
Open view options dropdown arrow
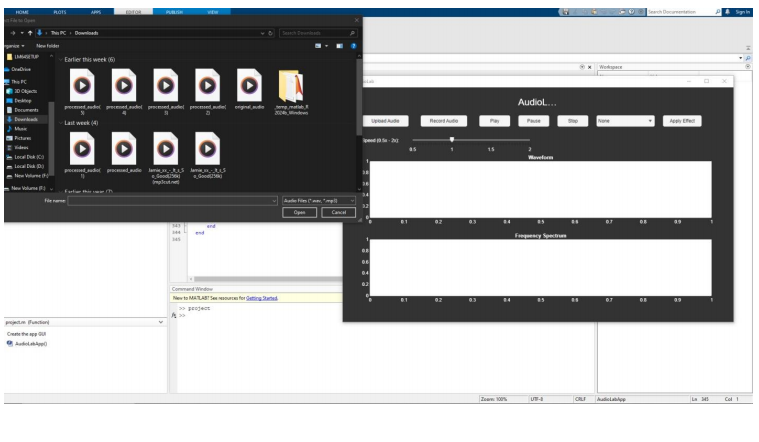pos(326,46)
